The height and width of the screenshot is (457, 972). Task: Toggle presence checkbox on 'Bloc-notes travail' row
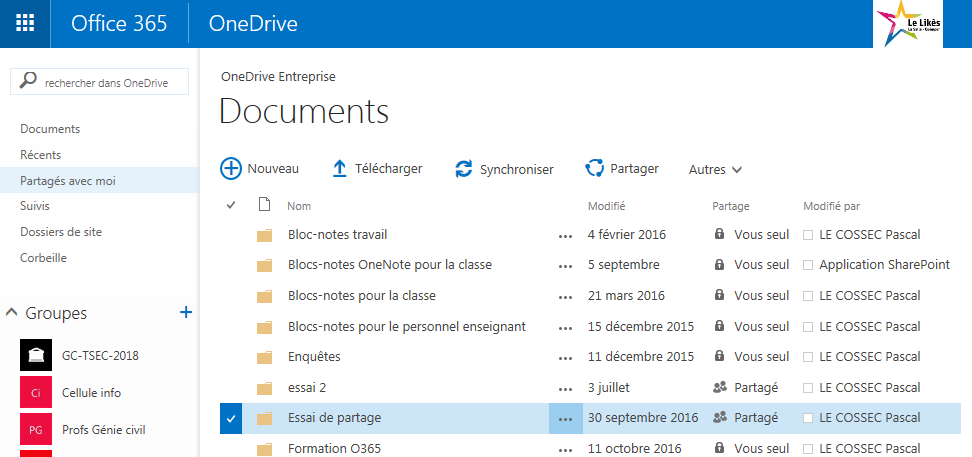[x=808, y=235]
